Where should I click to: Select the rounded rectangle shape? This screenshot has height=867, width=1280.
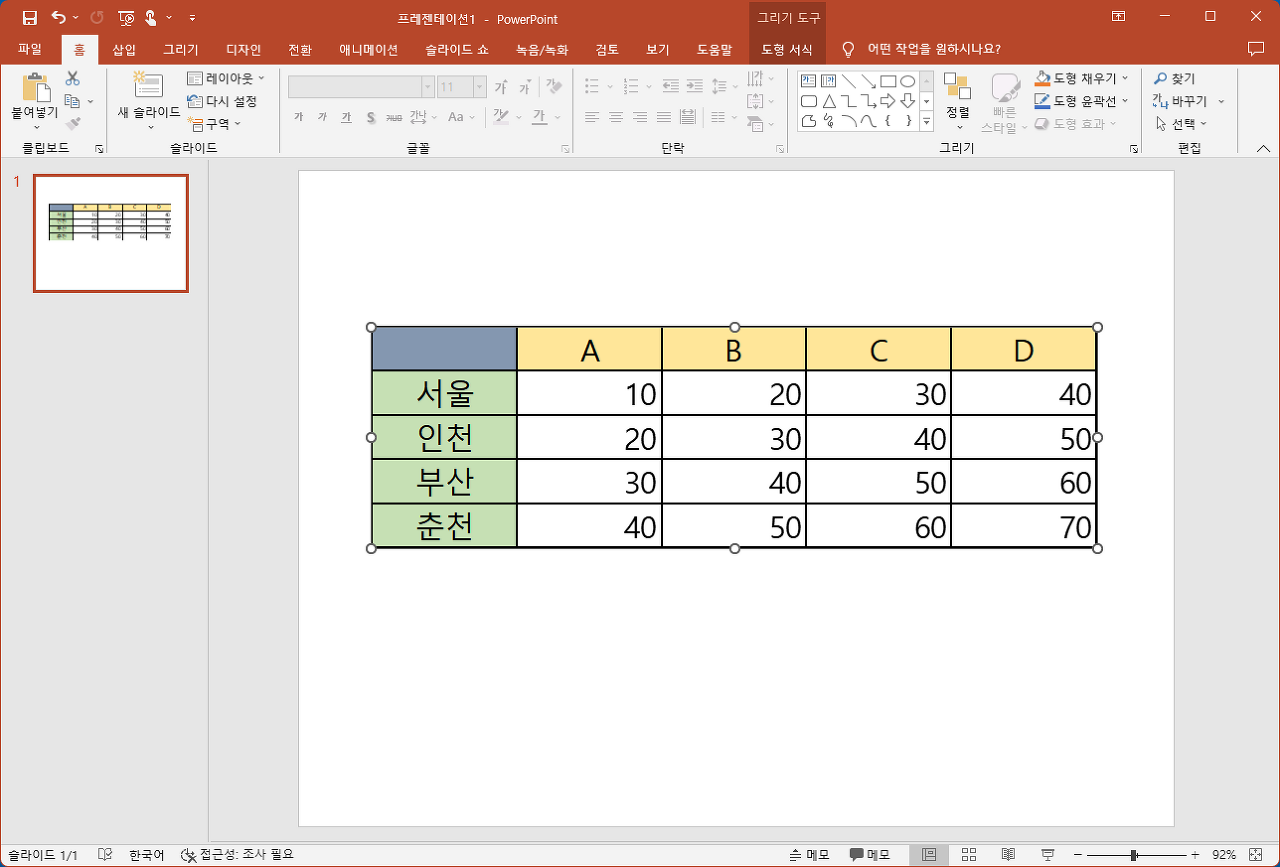[808, 101]
